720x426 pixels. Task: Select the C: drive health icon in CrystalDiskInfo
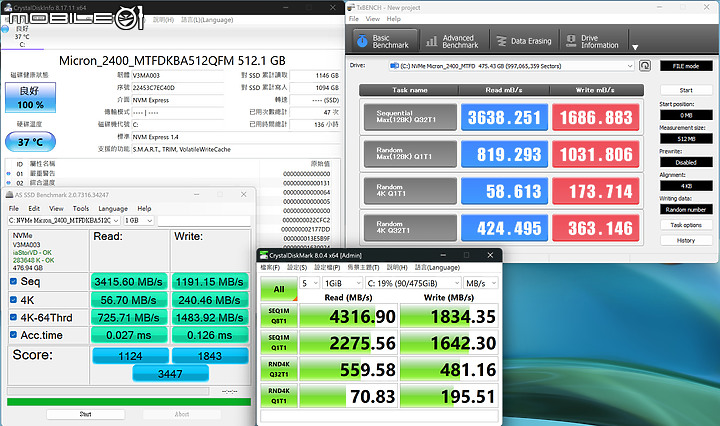6,29
